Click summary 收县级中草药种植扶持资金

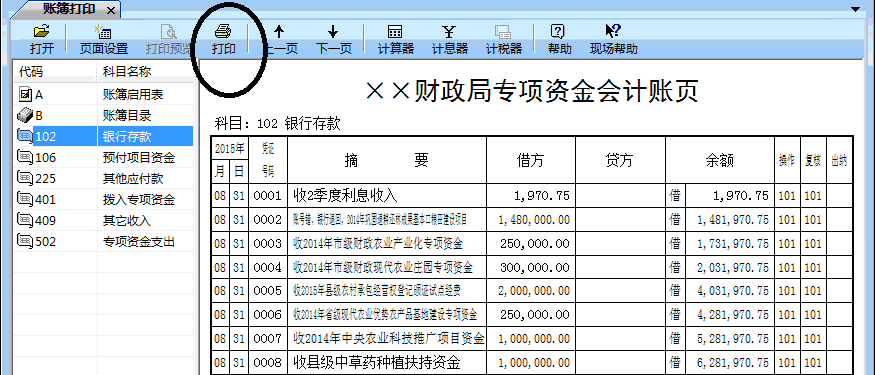pos(377,363)
